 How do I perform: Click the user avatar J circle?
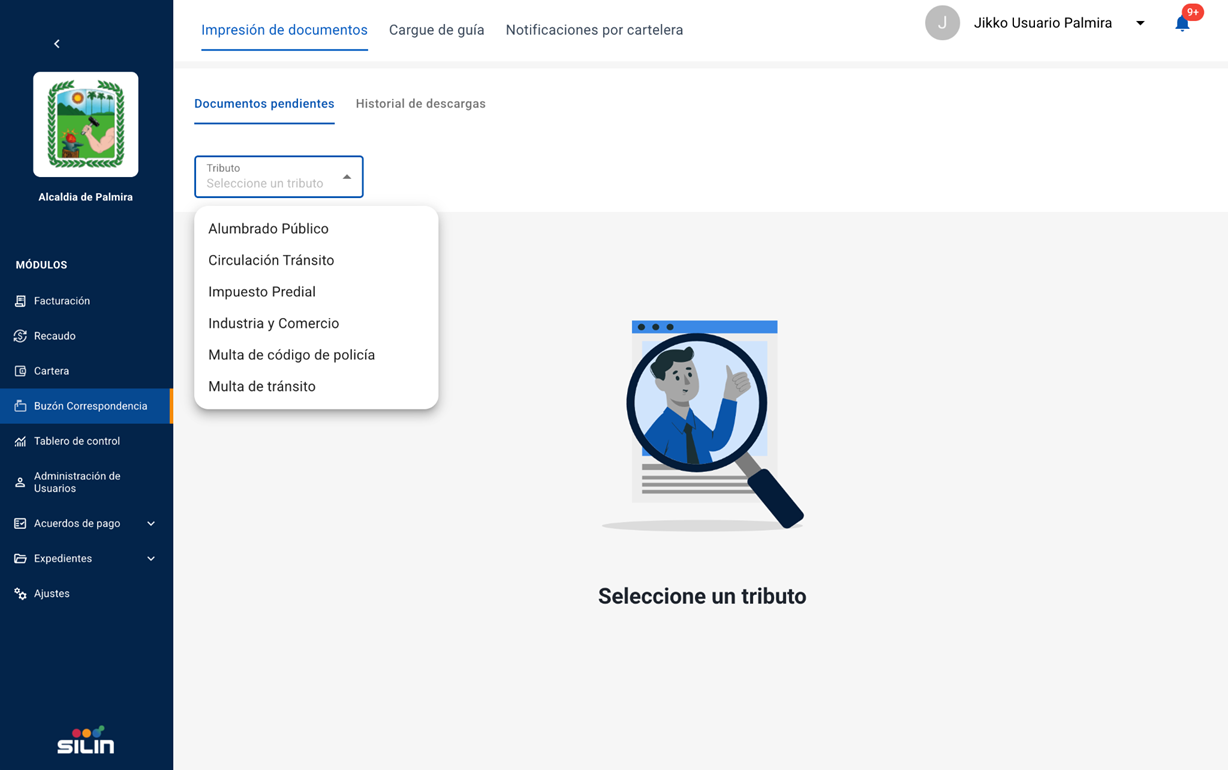[942, 23]
